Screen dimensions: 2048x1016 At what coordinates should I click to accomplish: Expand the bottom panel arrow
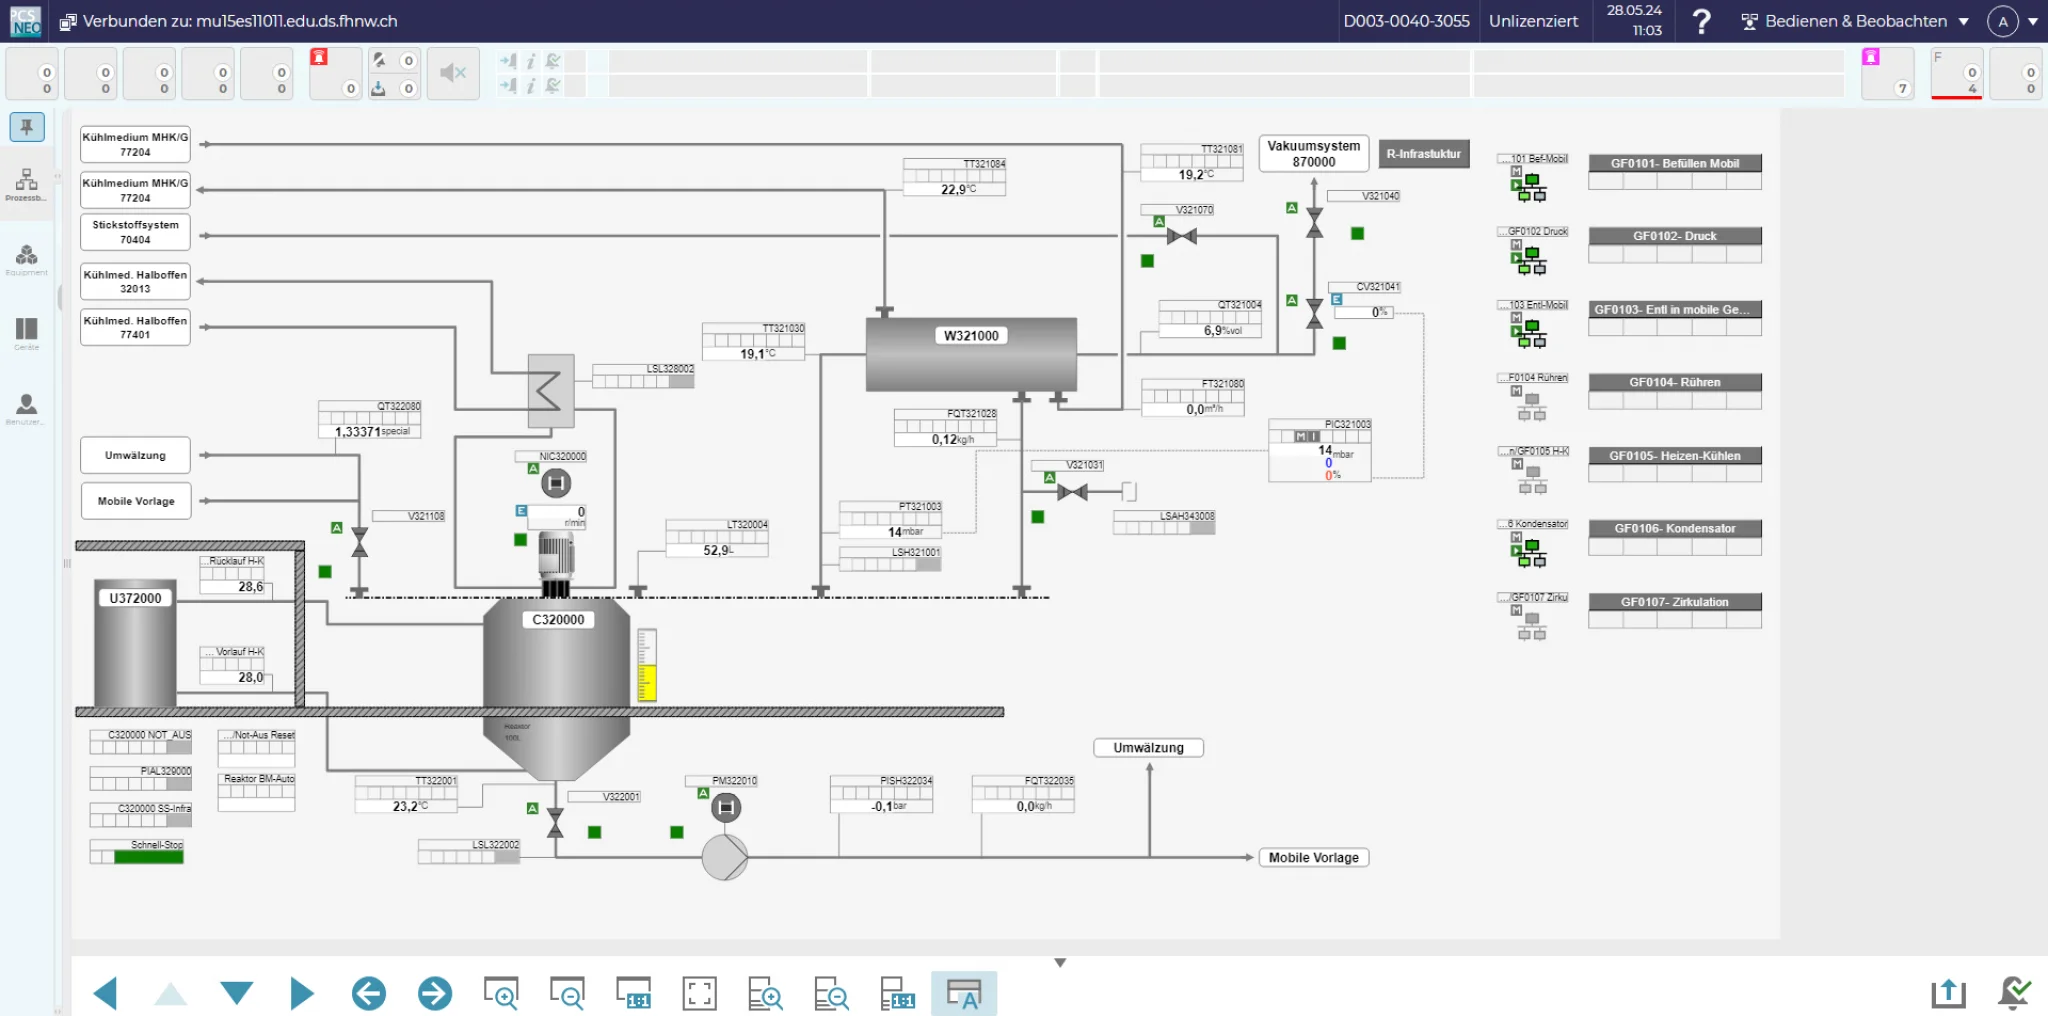(1060, 963)
